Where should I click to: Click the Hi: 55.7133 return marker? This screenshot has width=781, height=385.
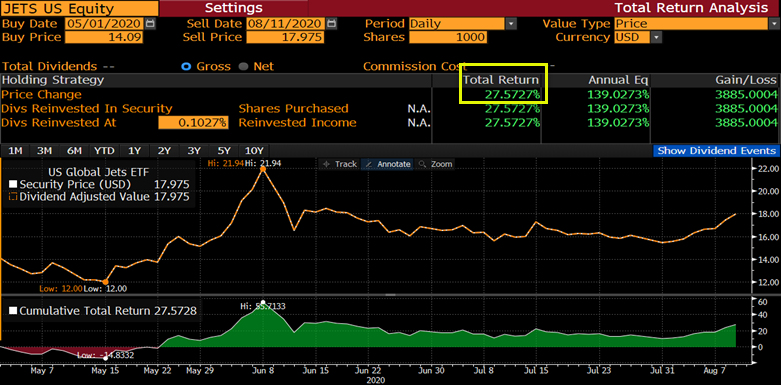[x=263, y=302]
